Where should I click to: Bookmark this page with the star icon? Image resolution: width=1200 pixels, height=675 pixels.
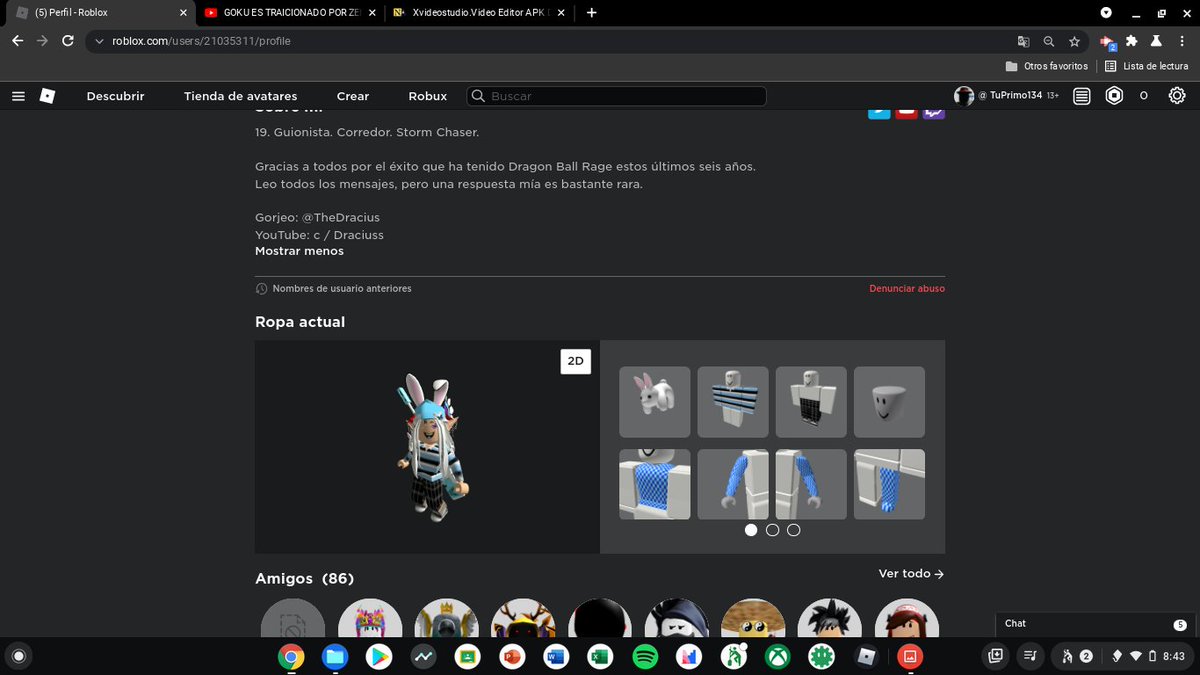pos(1075,41)
